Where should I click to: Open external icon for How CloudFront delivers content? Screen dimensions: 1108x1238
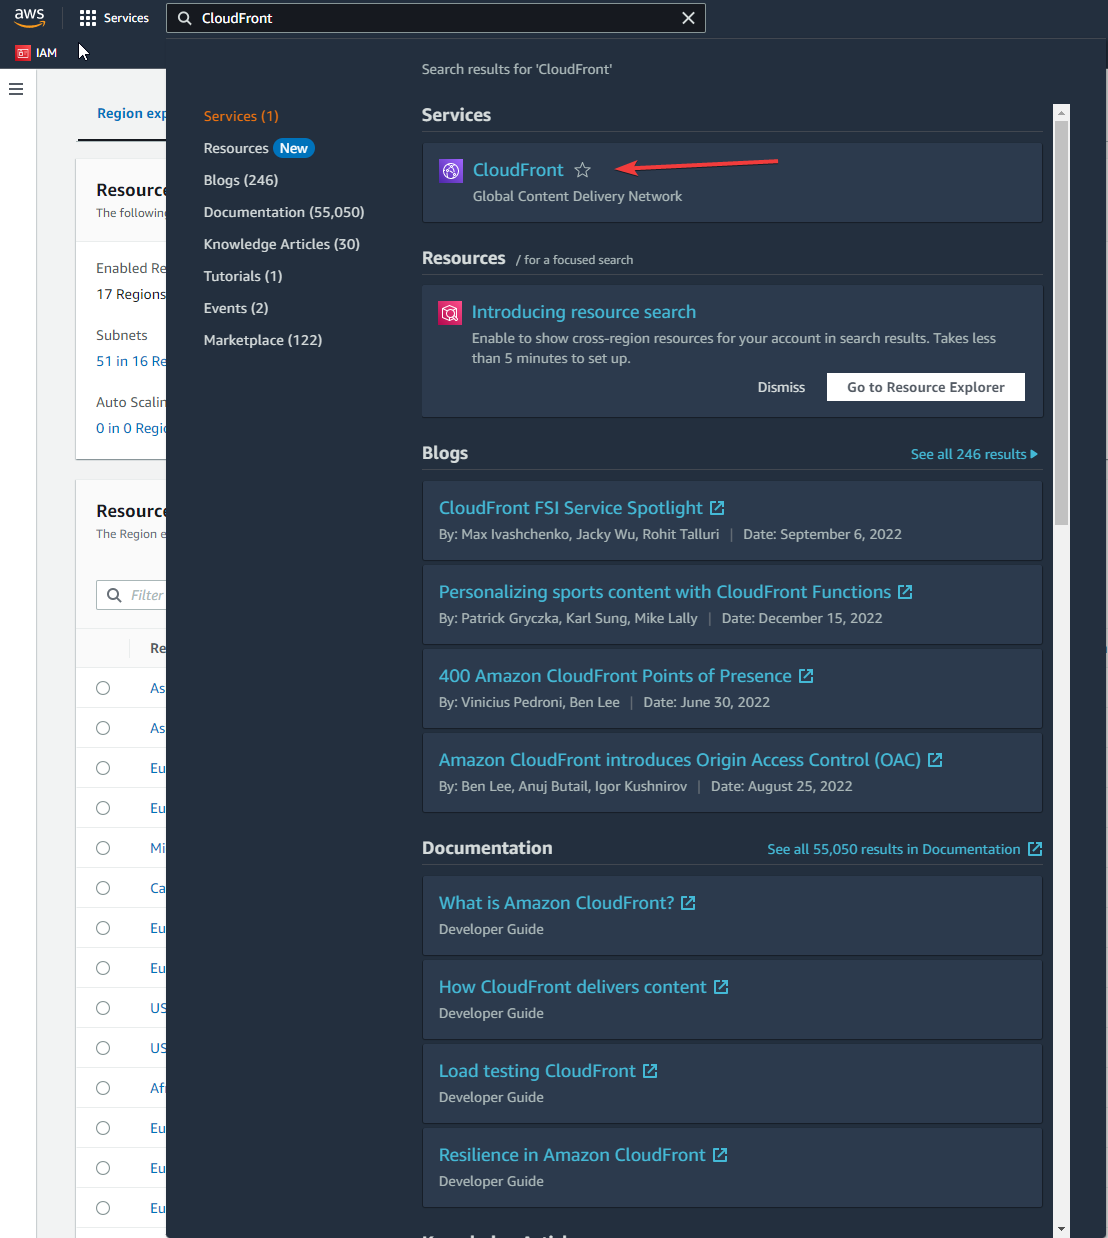pos(721,987)
